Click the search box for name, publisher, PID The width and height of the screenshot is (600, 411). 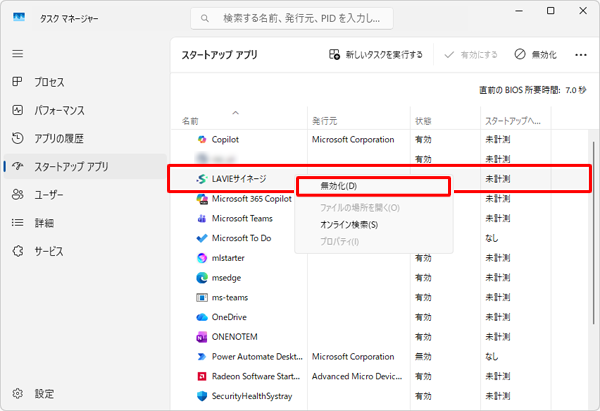(292, 18)
